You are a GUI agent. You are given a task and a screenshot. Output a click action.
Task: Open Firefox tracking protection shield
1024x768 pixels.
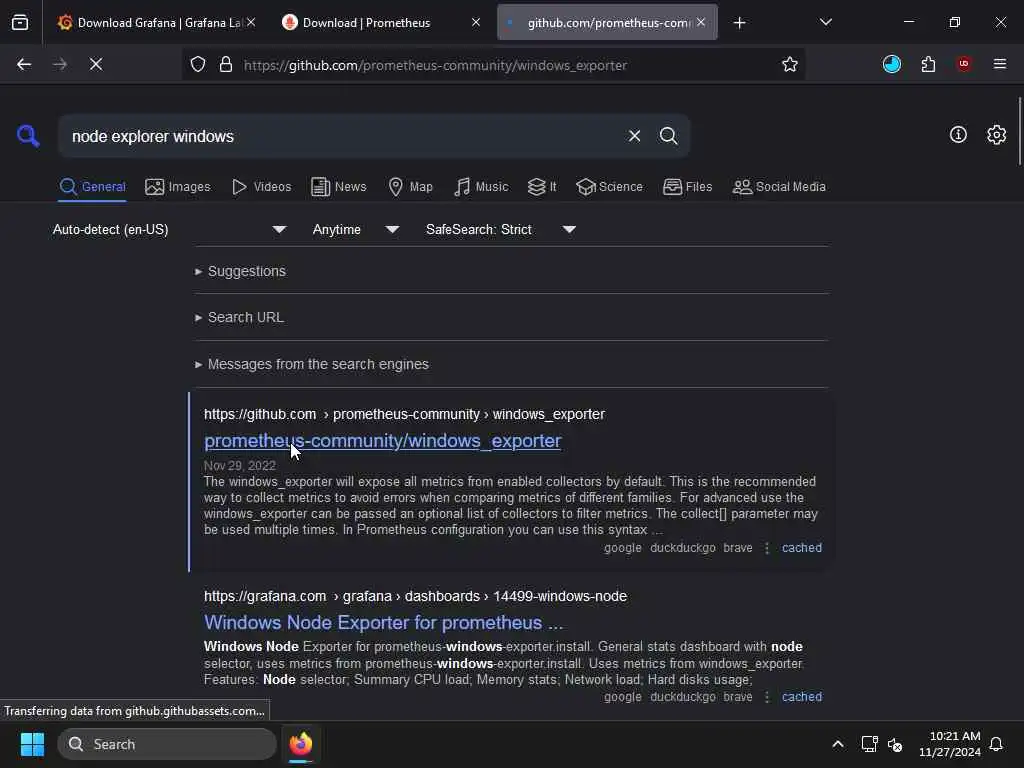click(198, 65)
